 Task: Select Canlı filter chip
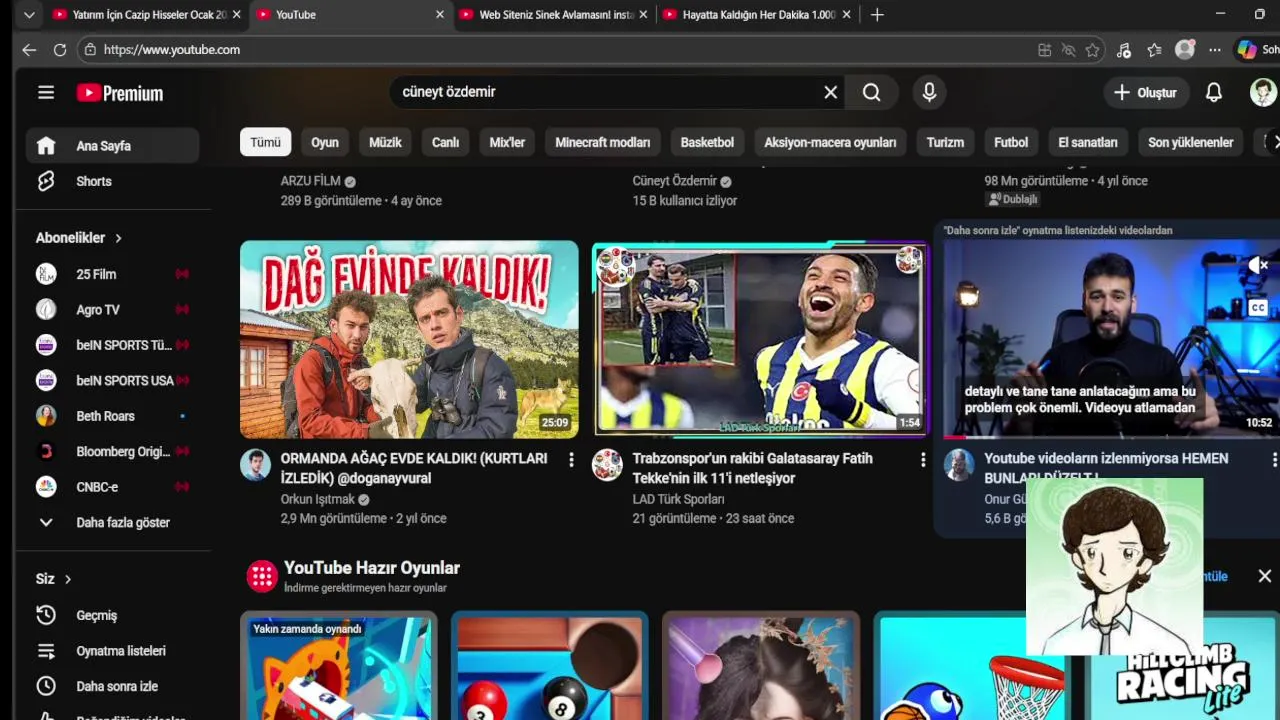445,142
